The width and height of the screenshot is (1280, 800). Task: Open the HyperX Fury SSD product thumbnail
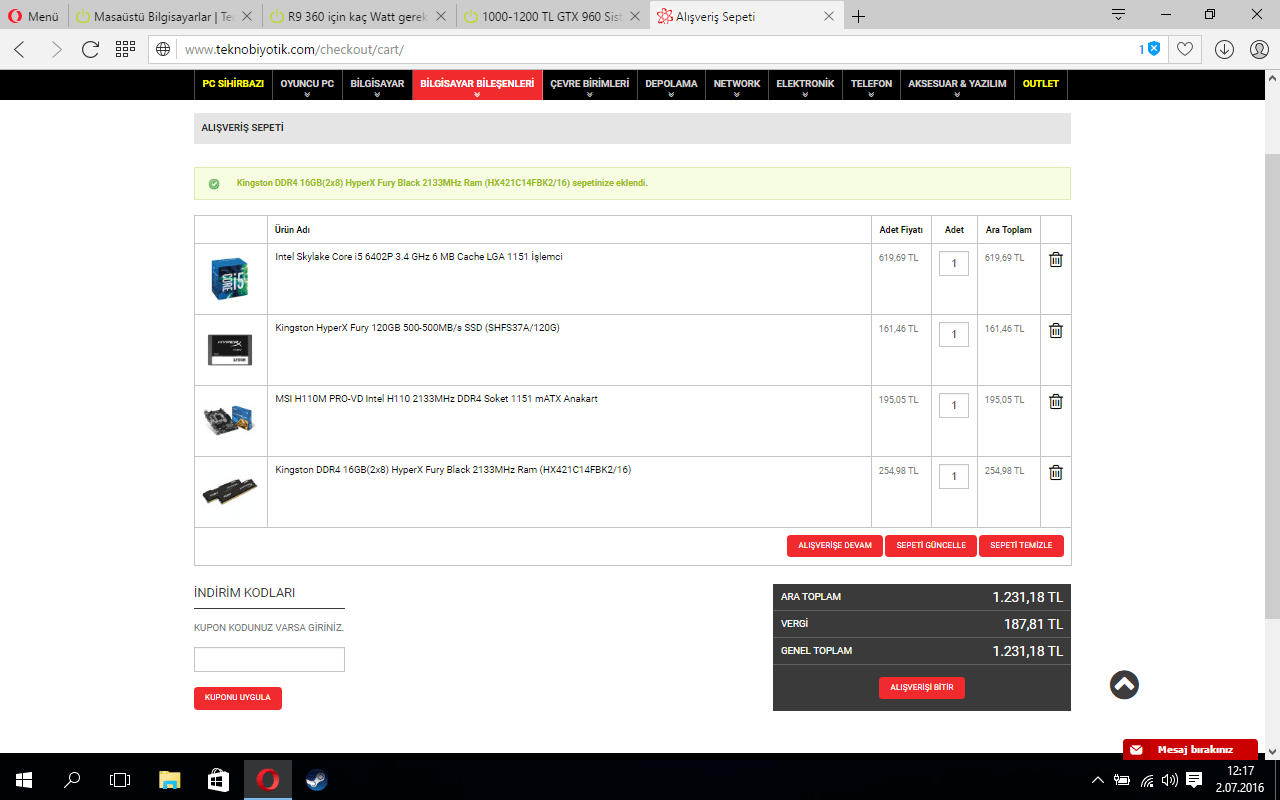click(x=230, y=348)
